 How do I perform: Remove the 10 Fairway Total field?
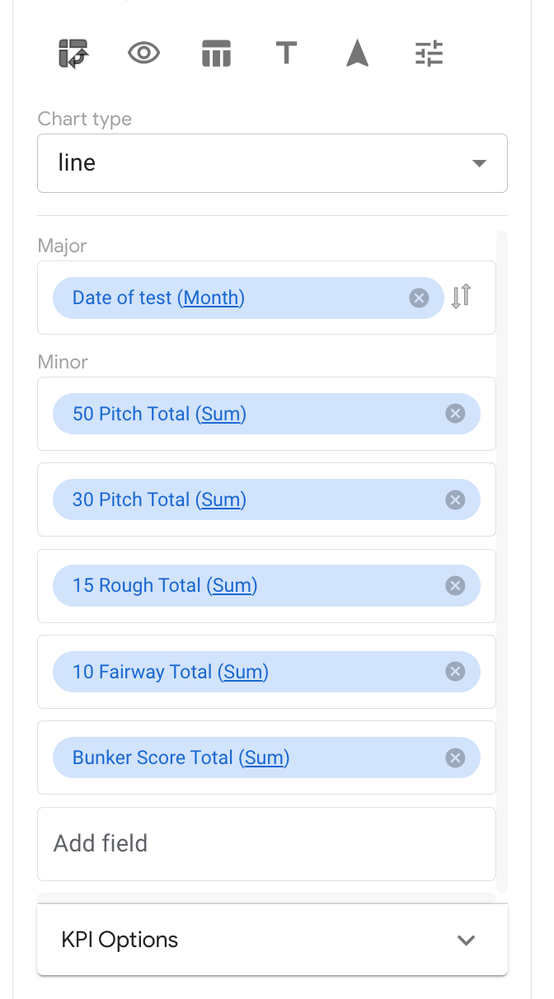[455, 672]
